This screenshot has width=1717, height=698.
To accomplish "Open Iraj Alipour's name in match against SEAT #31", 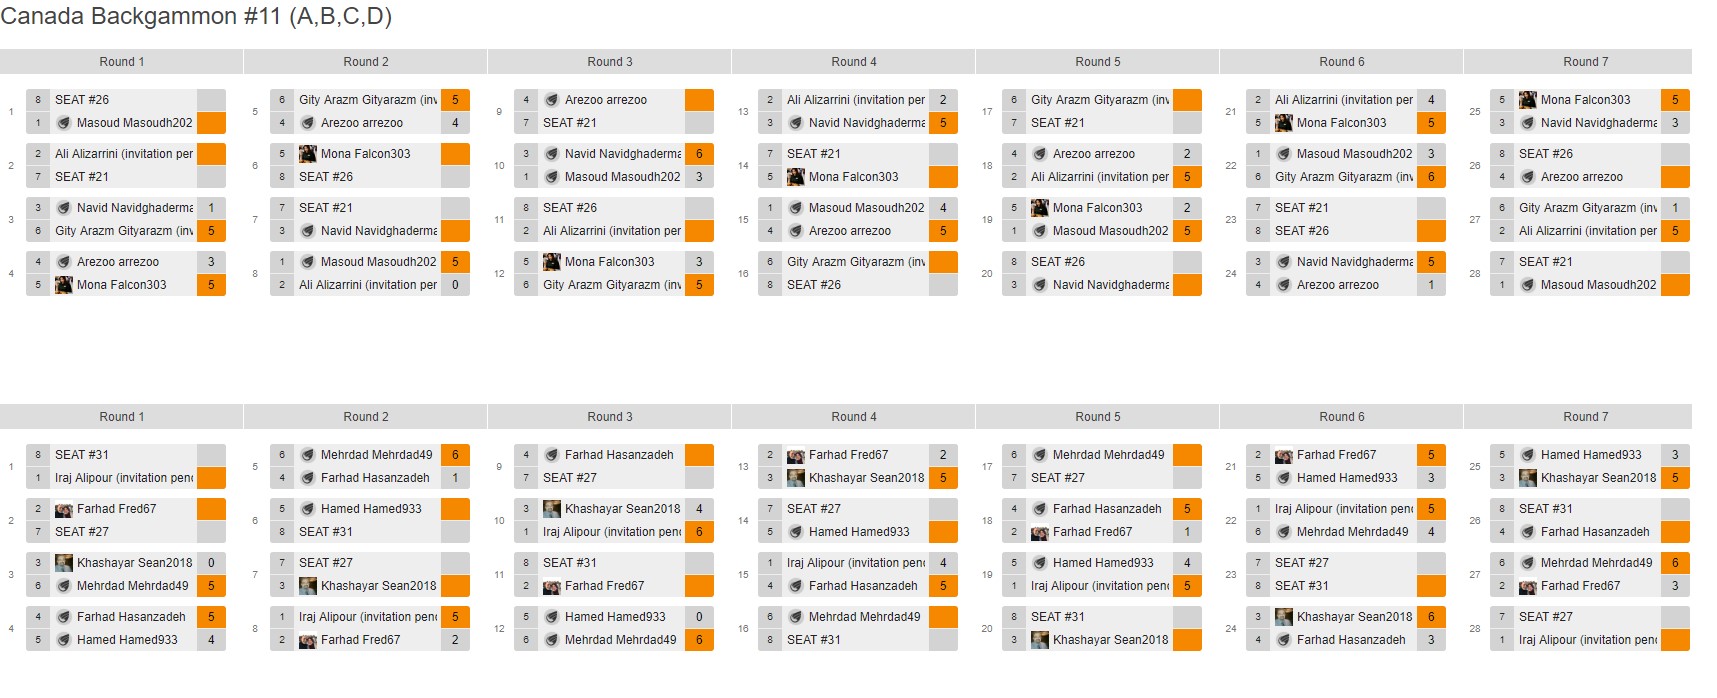I will click(x=124, y=478).
